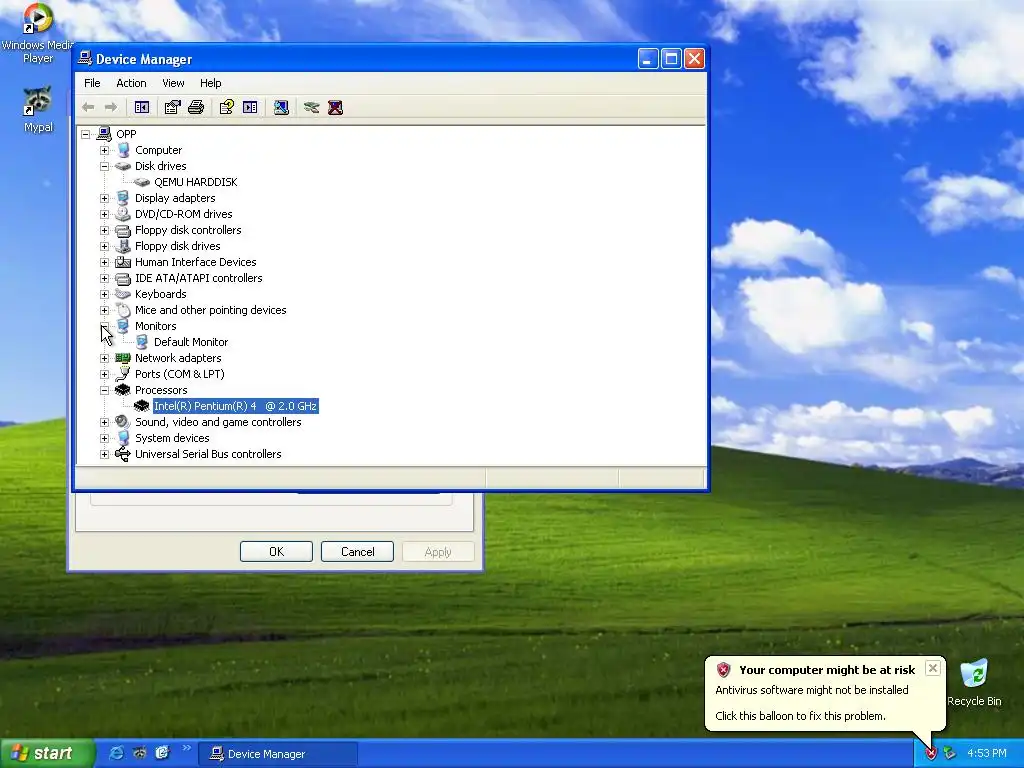This screenshot has height=768, width=1024.
Task: Collapse the OPP root node
Action: point(86,134)
